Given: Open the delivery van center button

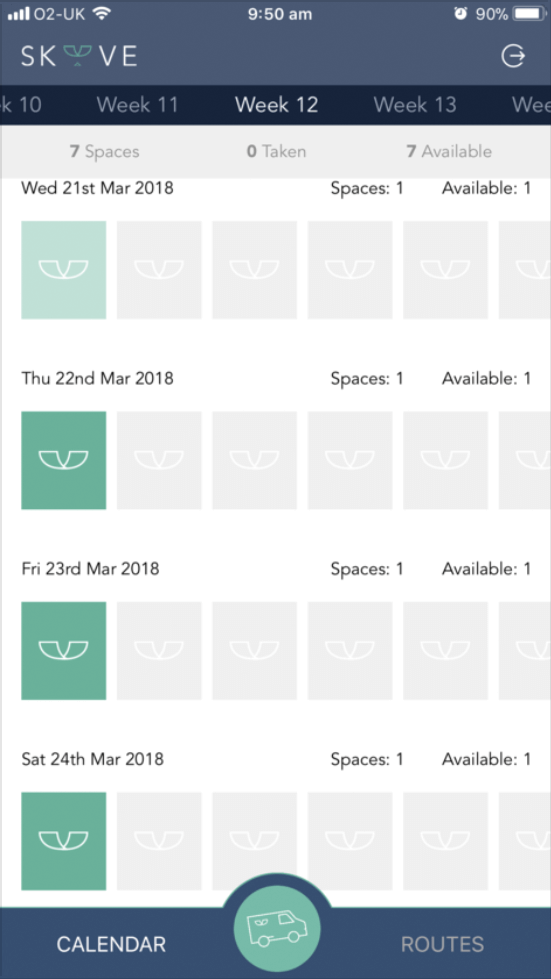Looking at the screenshot, I should pyautogui.click(x=277, y=927).
